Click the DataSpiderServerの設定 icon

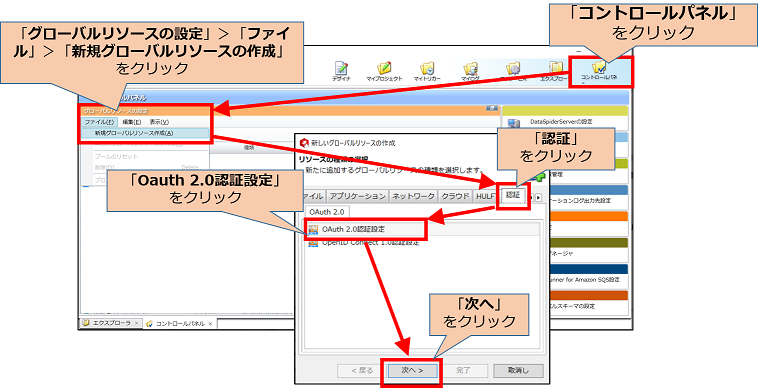tap(514, 123)
